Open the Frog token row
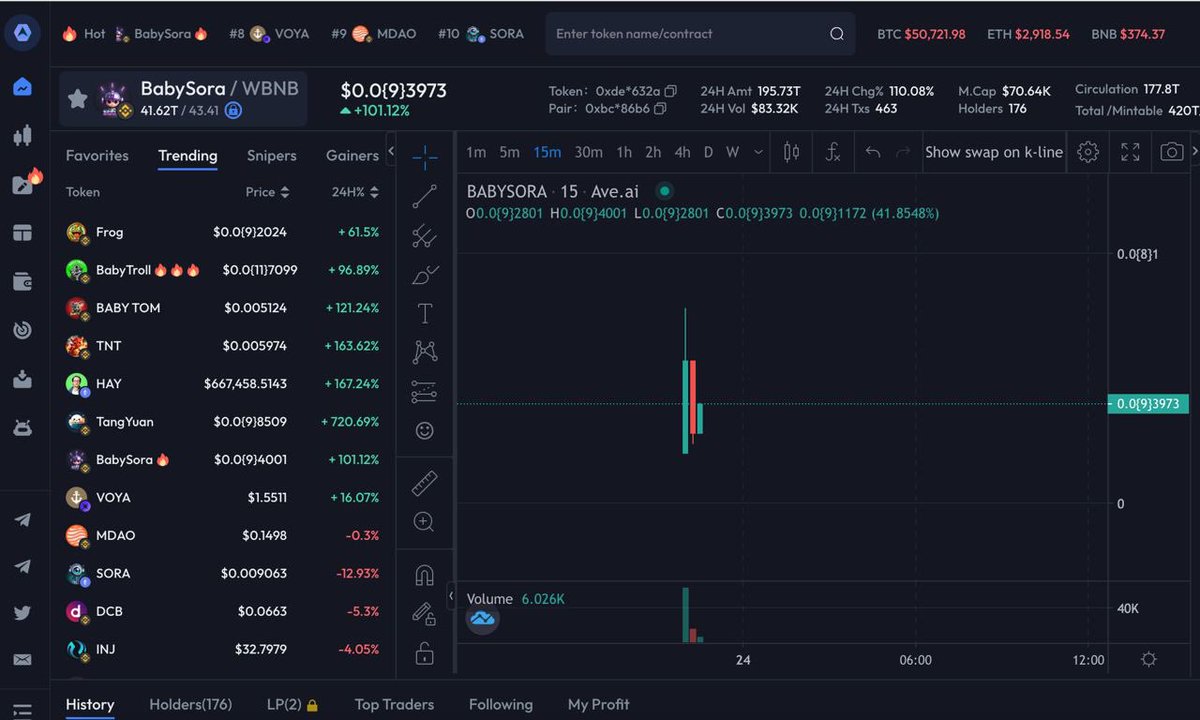The height and width of the screenshot is (720, 1200). 222,232
